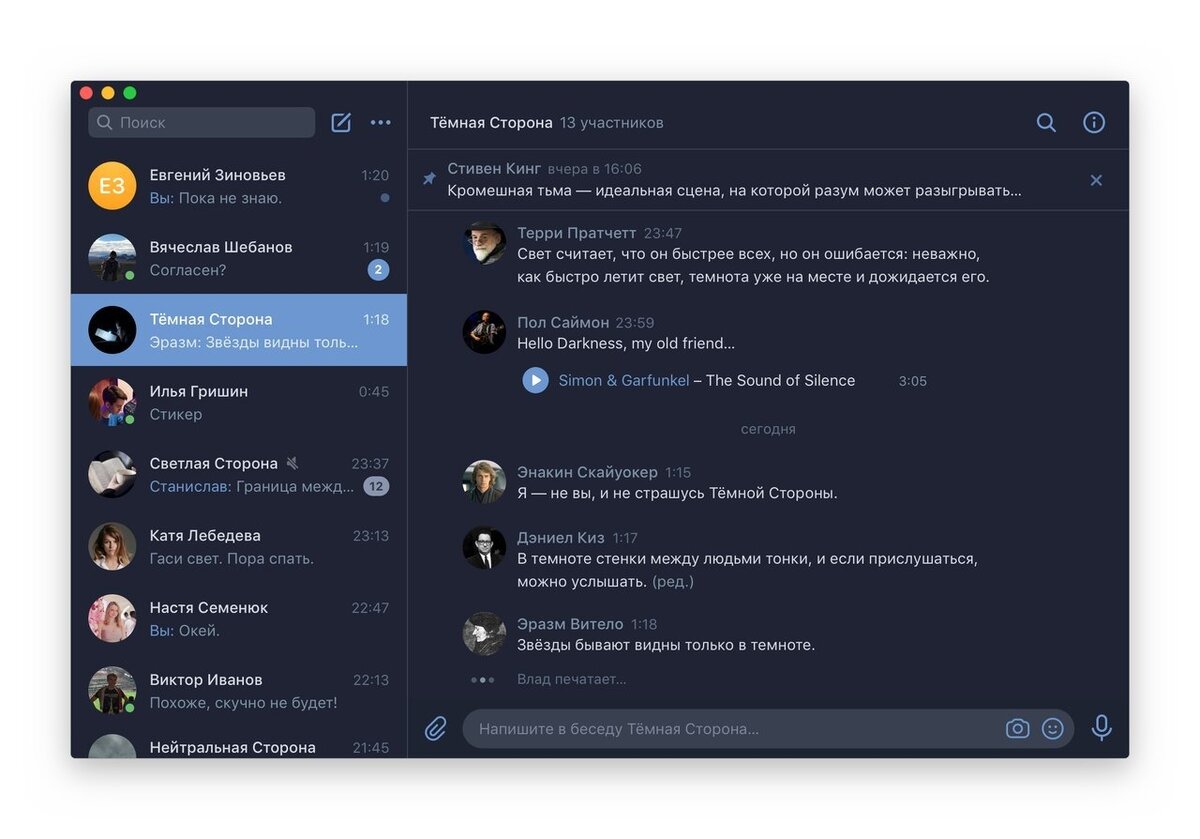Dismiss the pinned Стивен Кинг message
This screenshot has height=839, width=1200.
click(x=1096, y=180)
